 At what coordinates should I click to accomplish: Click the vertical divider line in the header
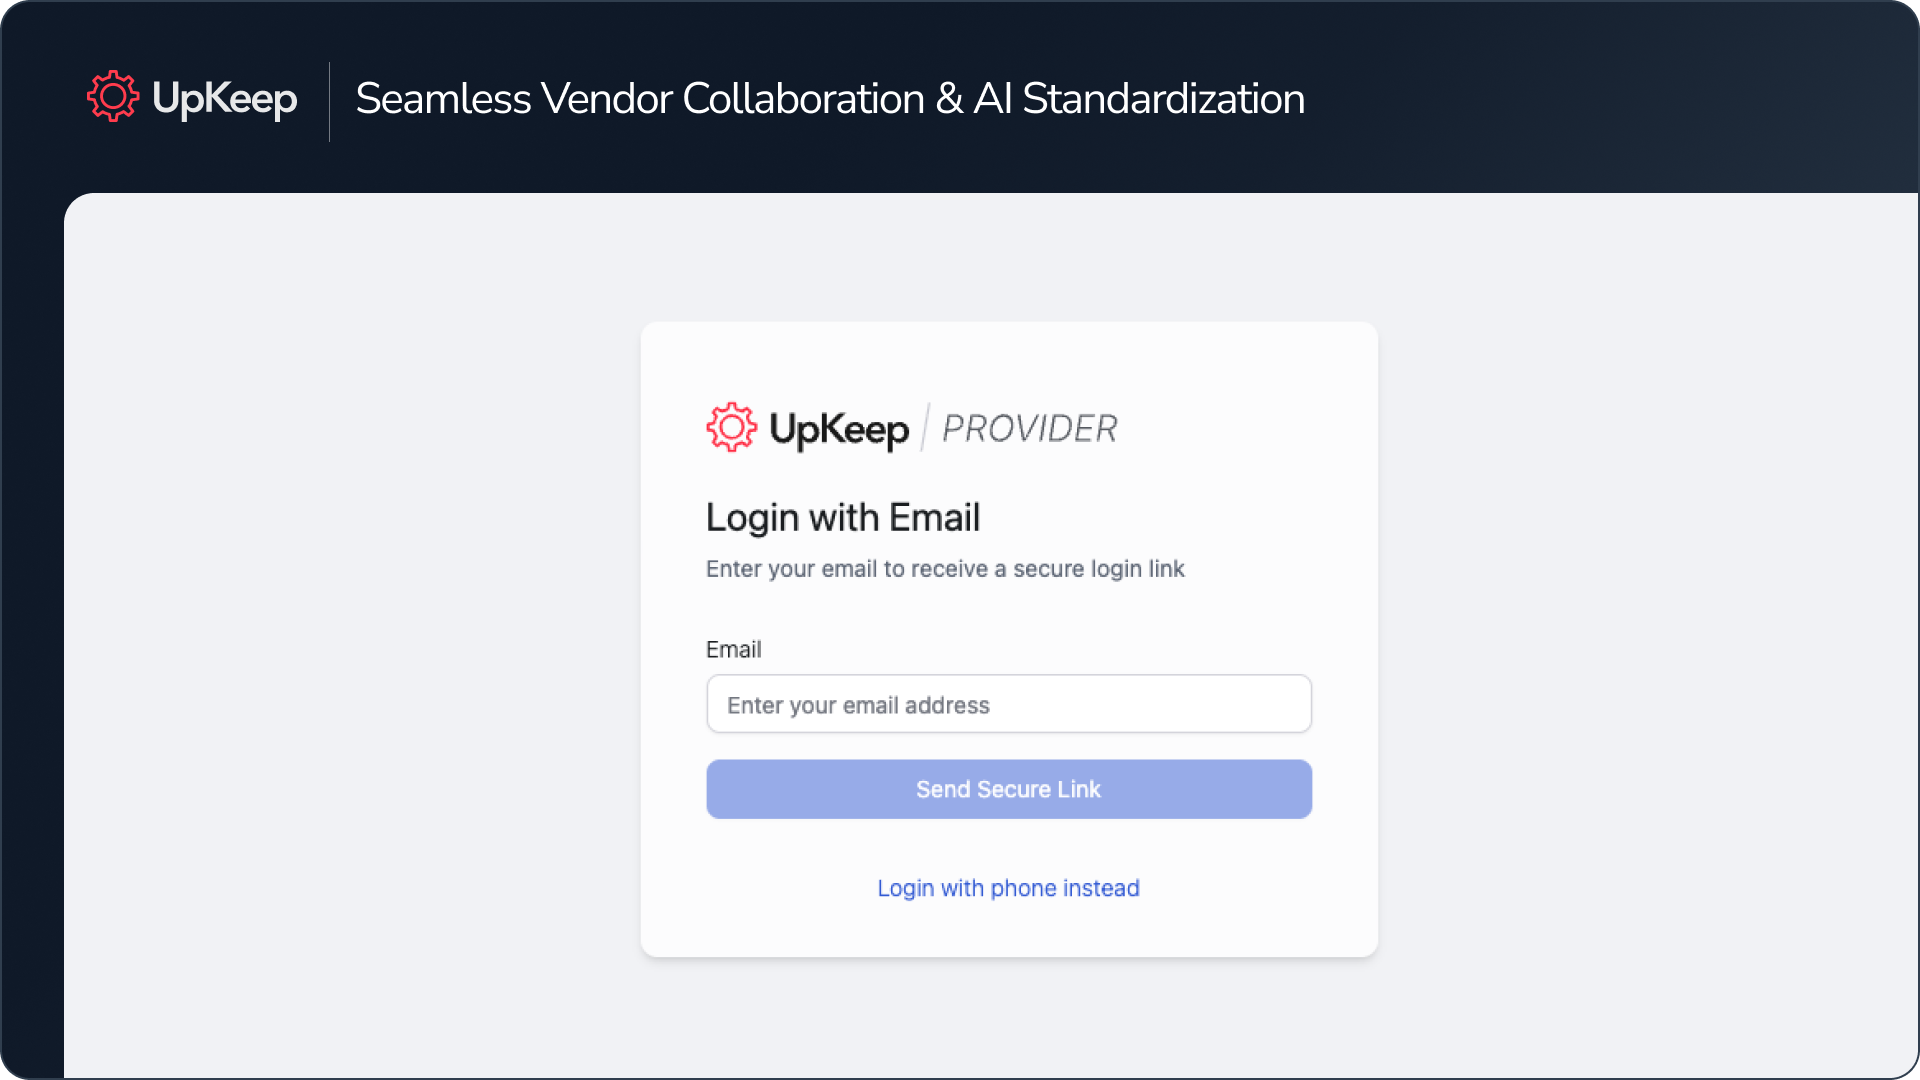329,100
